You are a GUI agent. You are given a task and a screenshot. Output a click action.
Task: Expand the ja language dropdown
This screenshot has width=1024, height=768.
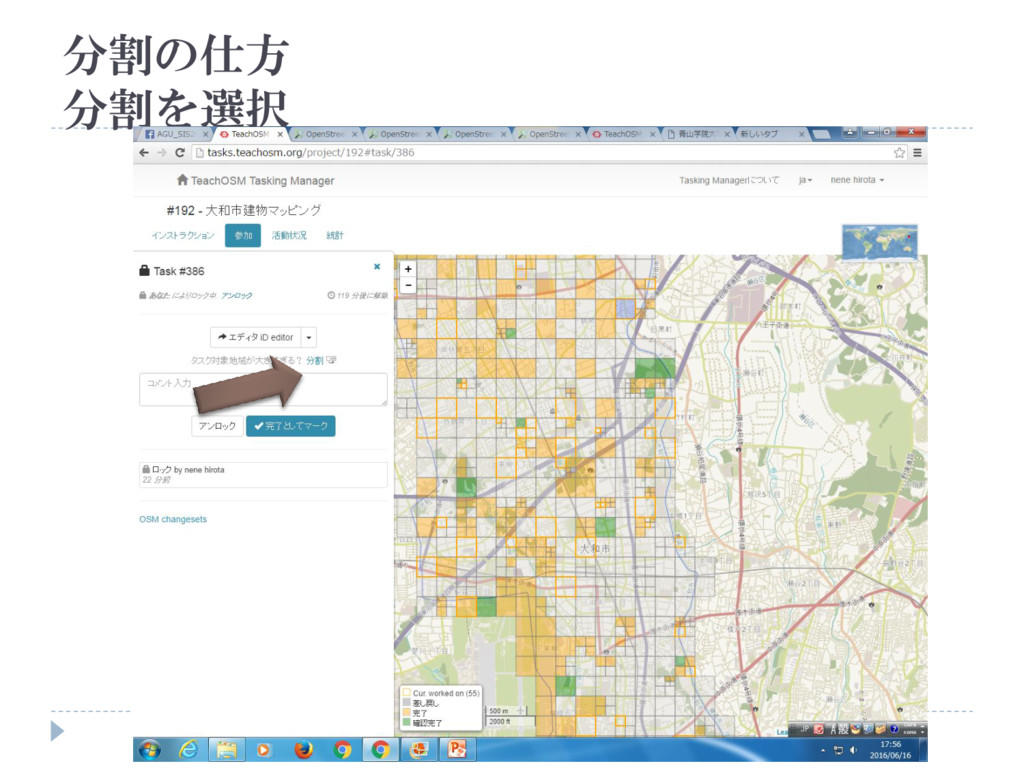(x=805, y=180)
